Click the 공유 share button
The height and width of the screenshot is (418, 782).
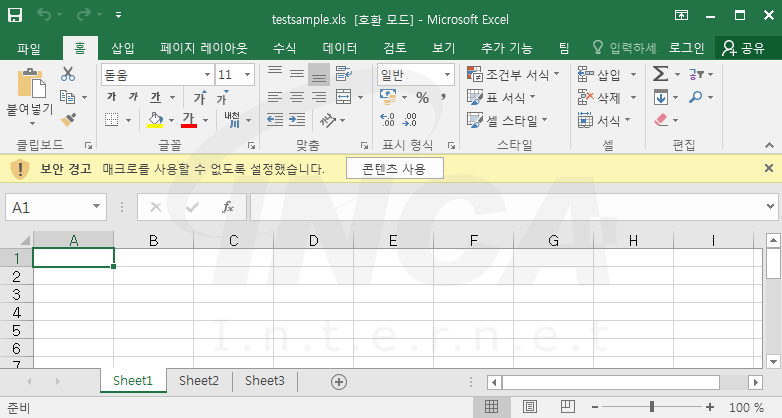click(744, 48)
